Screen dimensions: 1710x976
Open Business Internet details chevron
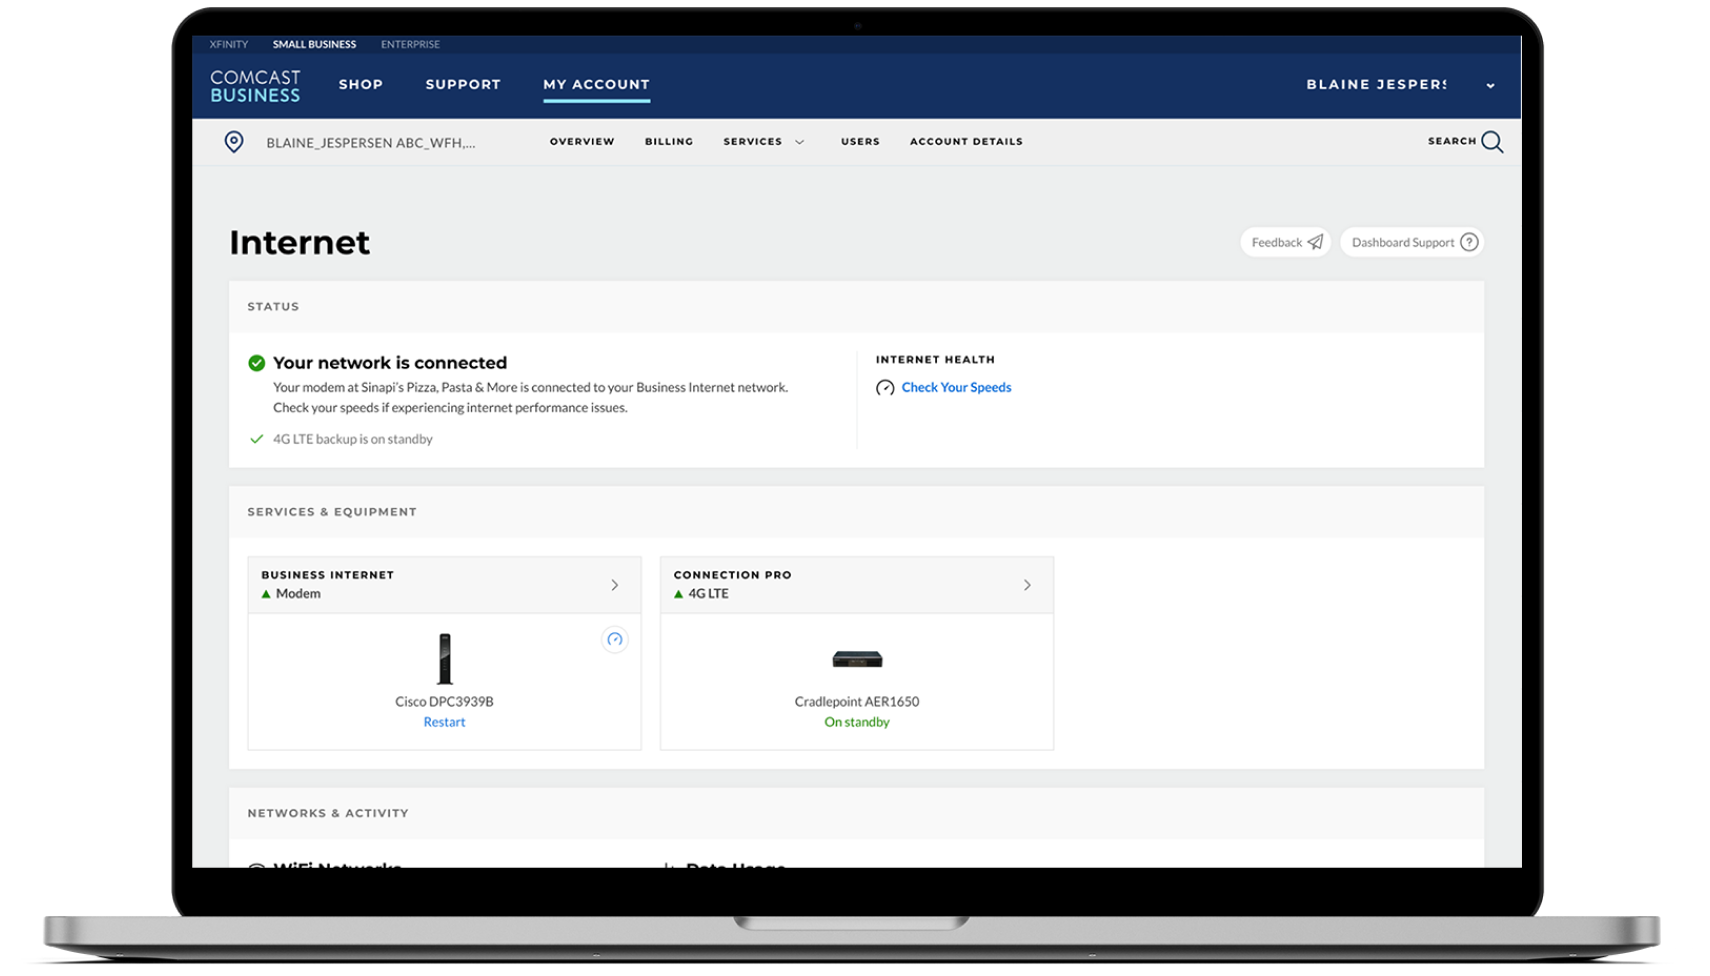(x=615, y=585)
